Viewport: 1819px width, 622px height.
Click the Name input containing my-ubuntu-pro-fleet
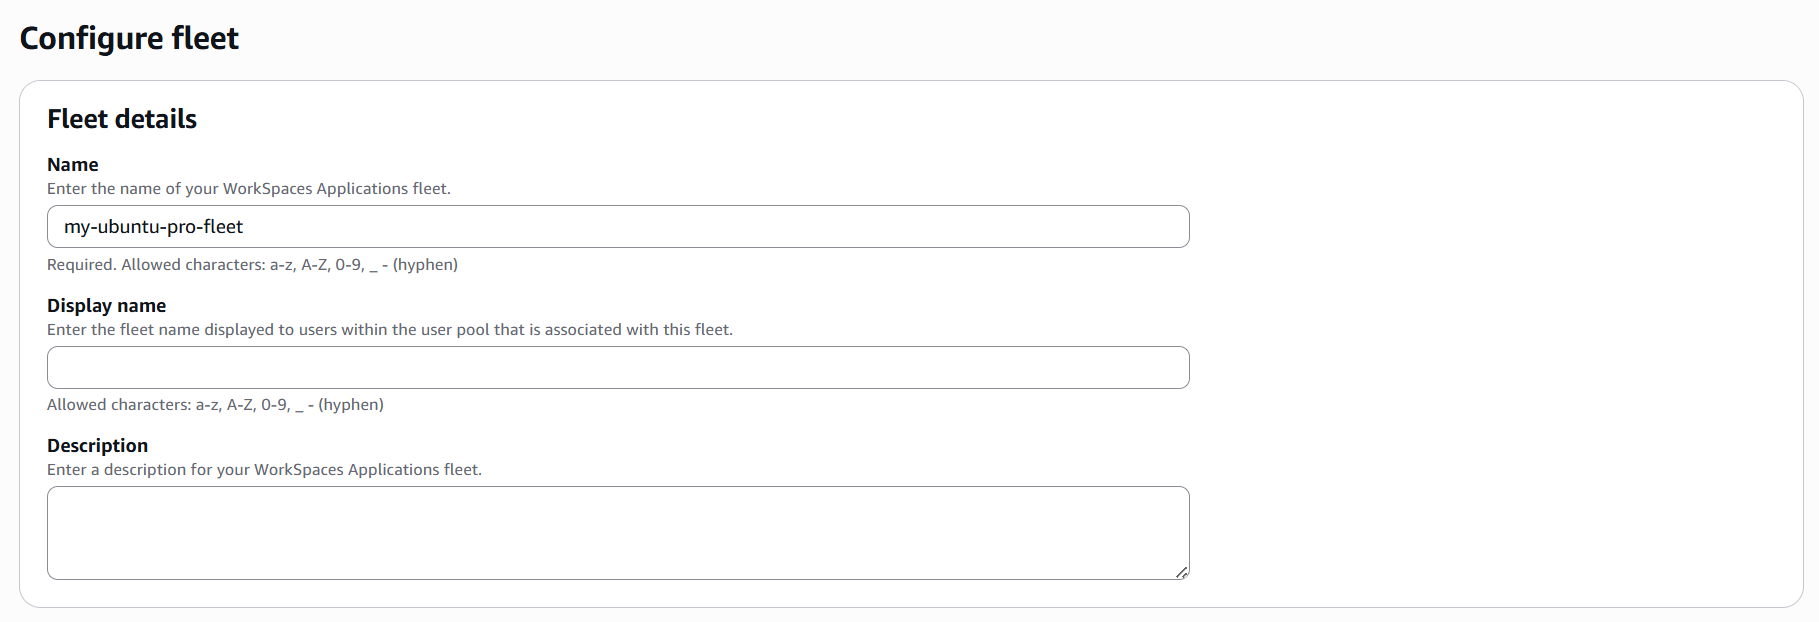(617, 226)
